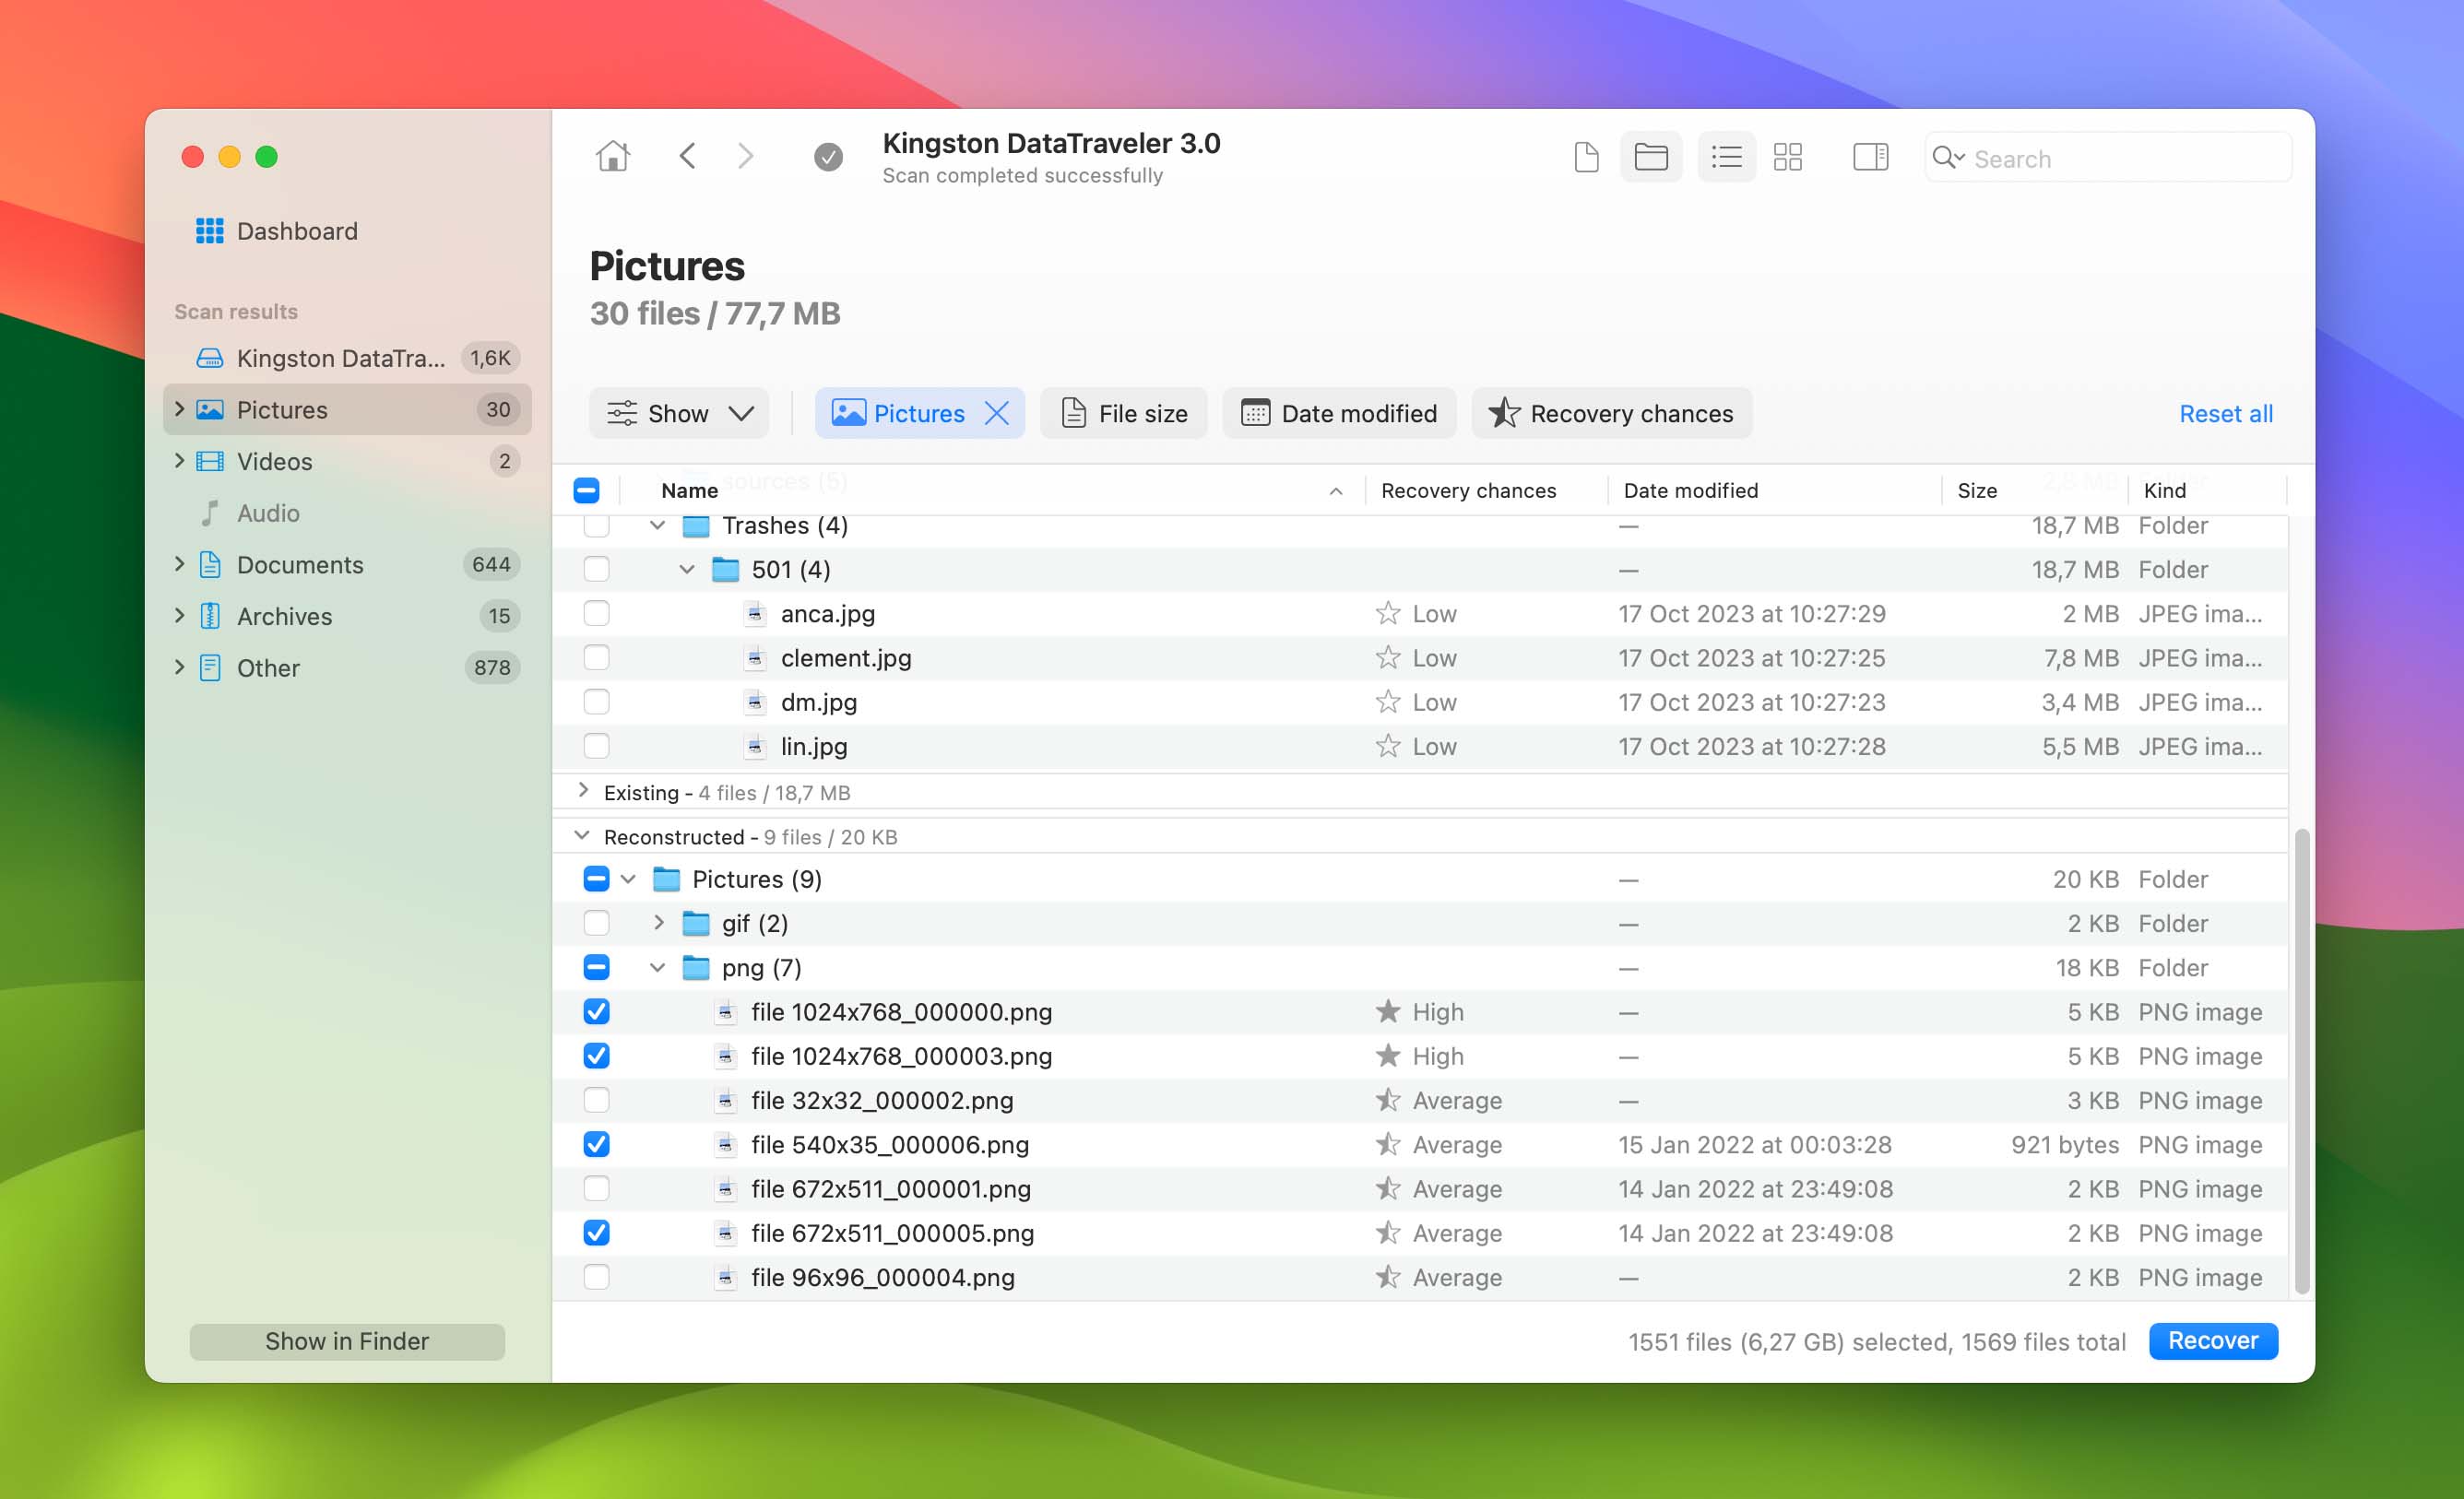Switch to file view document icon

tap(1586, 157)
